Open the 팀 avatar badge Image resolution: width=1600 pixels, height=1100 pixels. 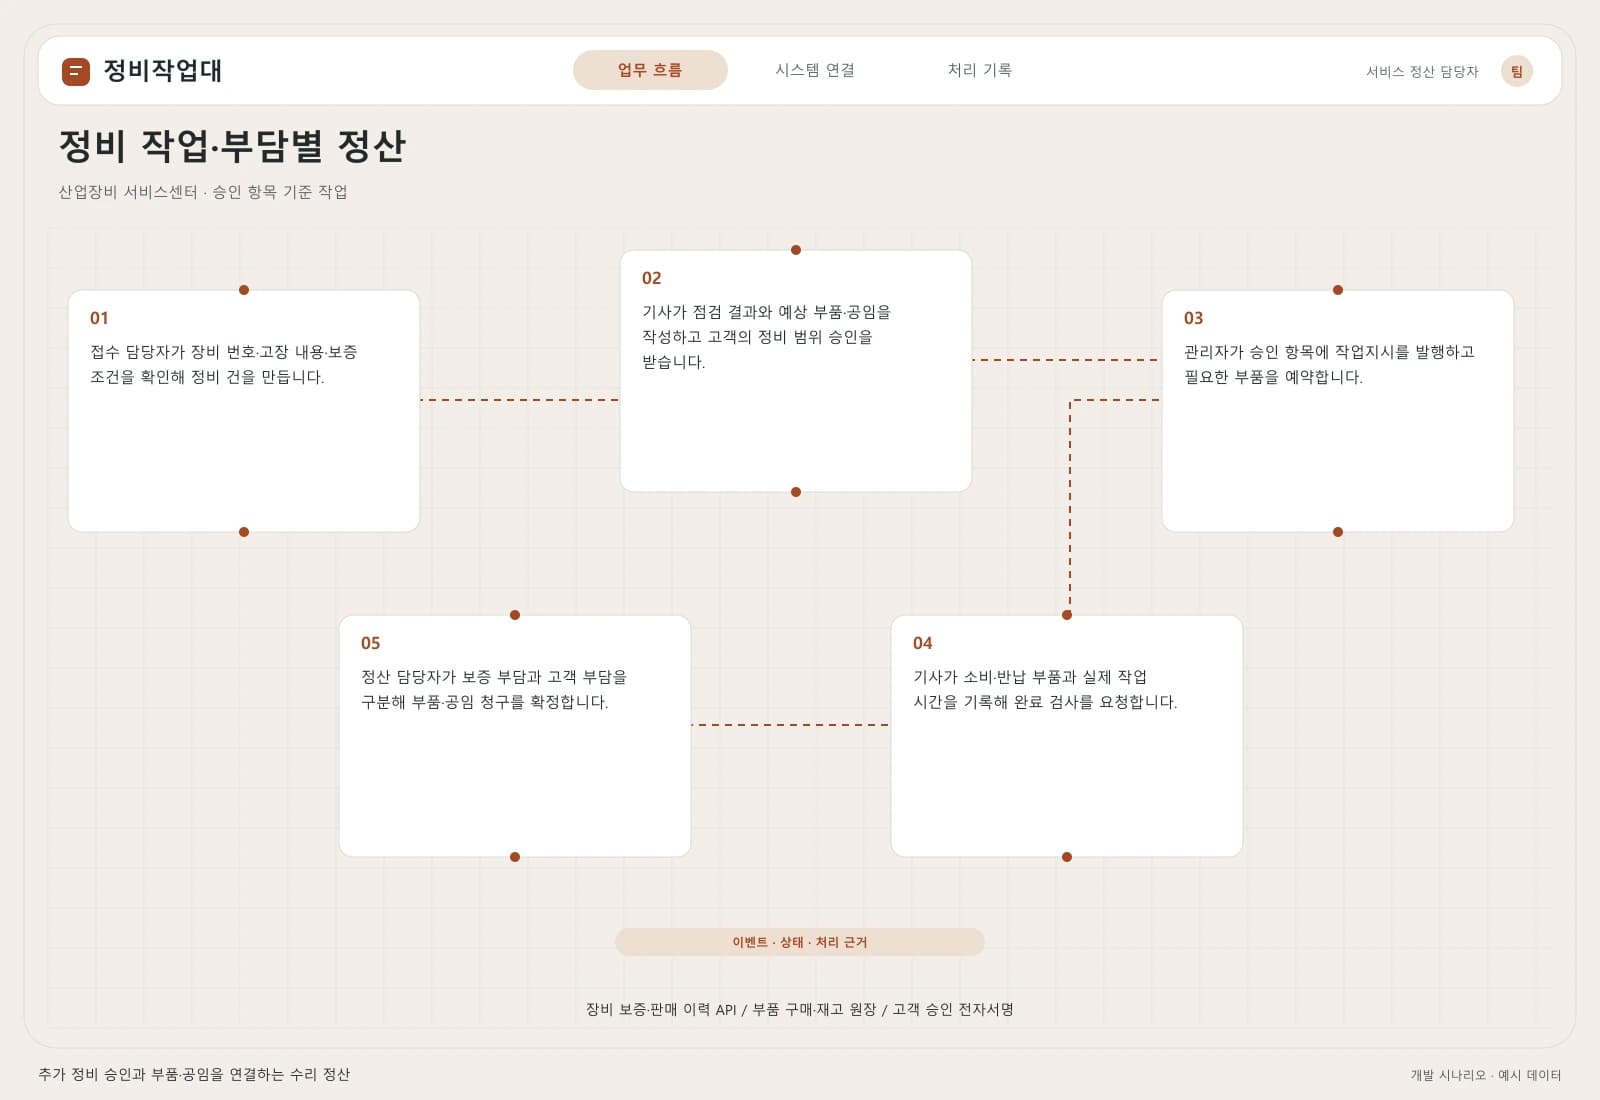coord(1516,71)
